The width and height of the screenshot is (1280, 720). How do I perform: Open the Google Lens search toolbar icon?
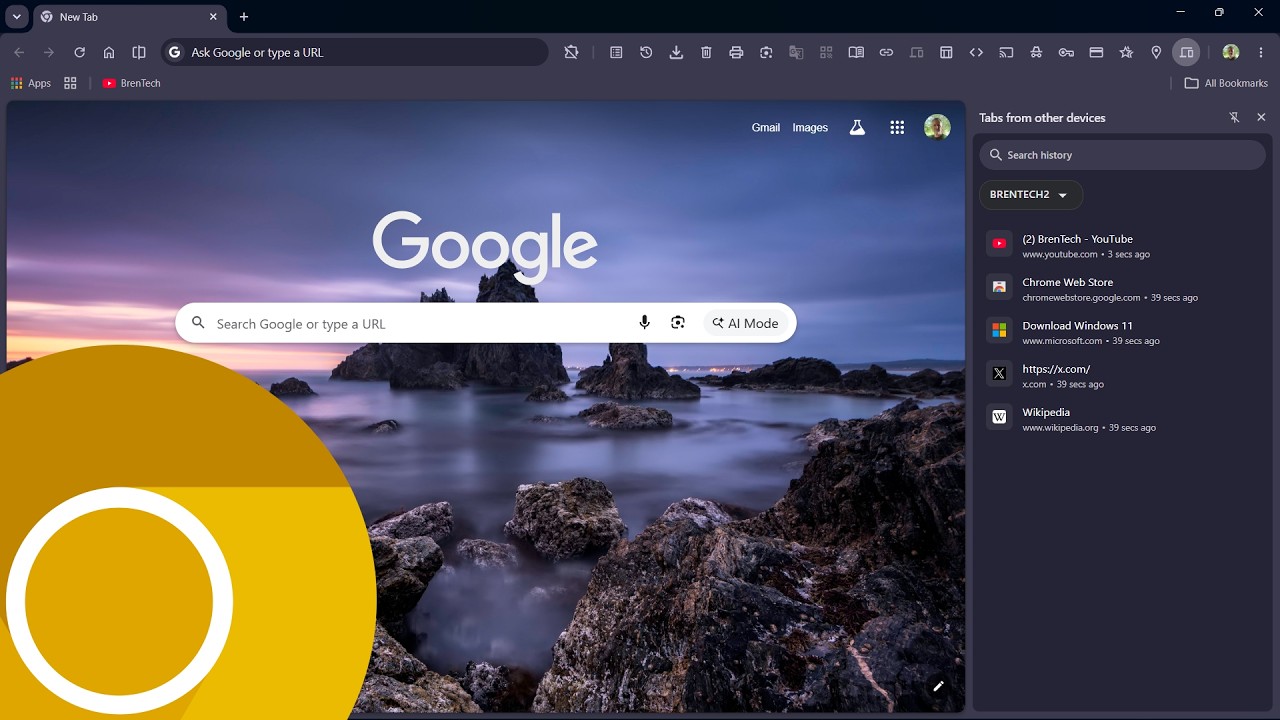766,52
